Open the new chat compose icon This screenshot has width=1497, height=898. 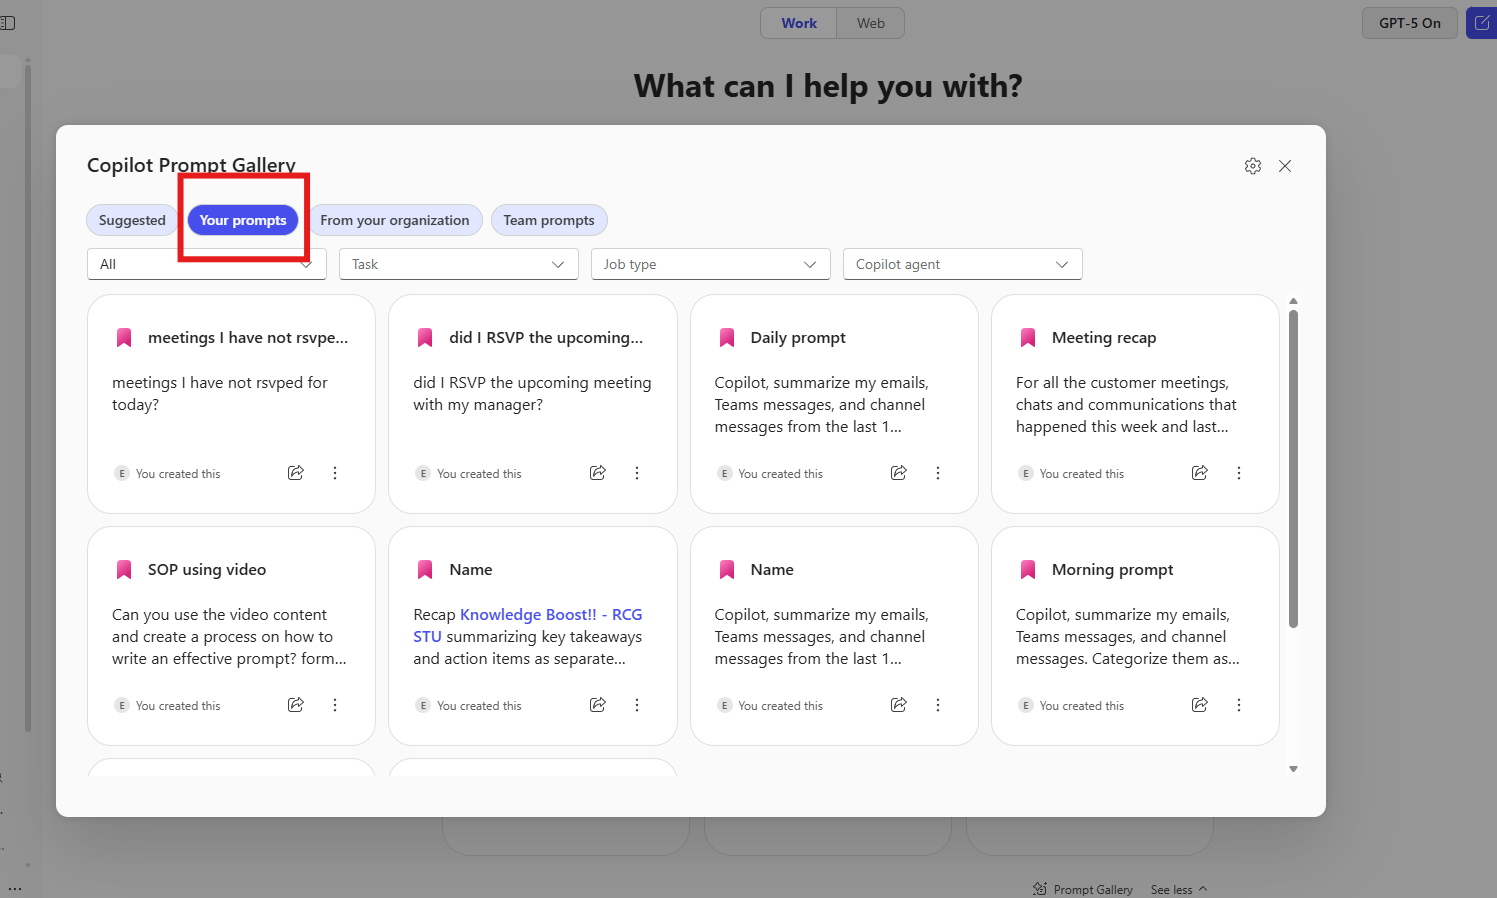1483,22
